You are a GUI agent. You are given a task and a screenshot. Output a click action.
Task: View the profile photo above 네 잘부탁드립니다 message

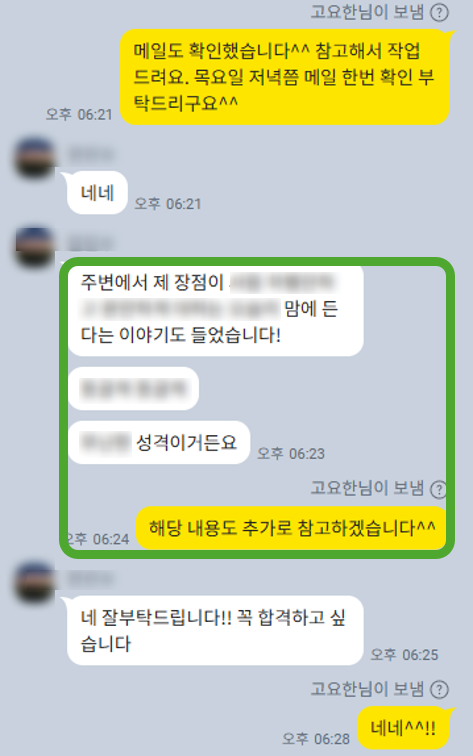point(35,581)
